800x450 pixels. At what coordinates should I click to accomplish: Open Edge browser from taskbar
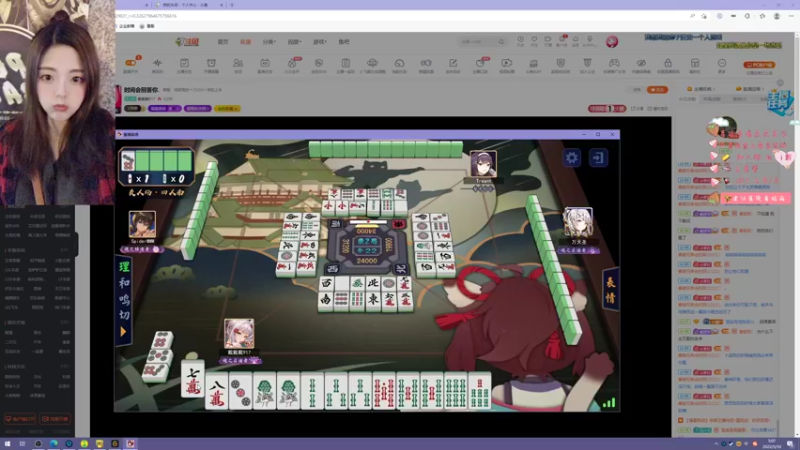54,444
